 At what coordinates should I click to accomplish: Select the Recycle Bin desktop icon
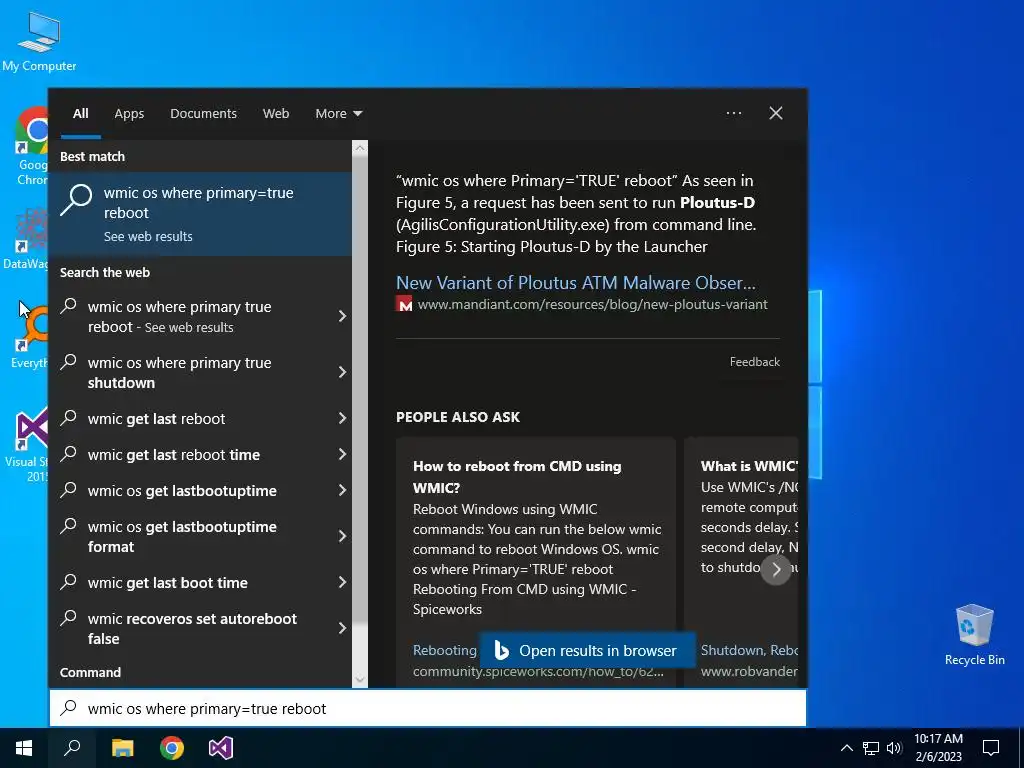[974, 634]
